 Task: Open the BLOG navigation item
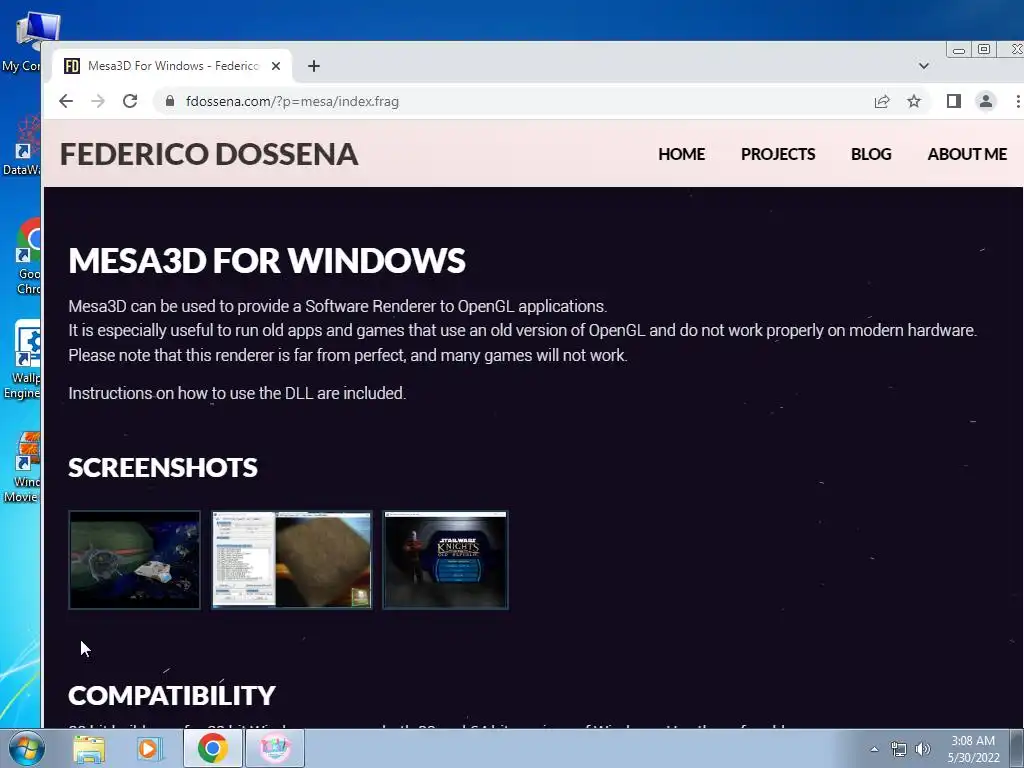tap(871, 154)
